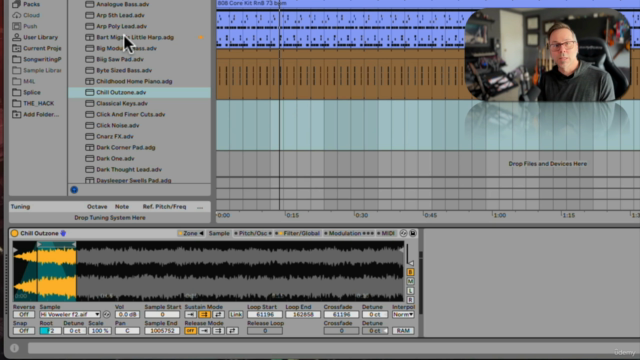
Task: Toggle the Chill Outzone device activator
Action: 15,233
